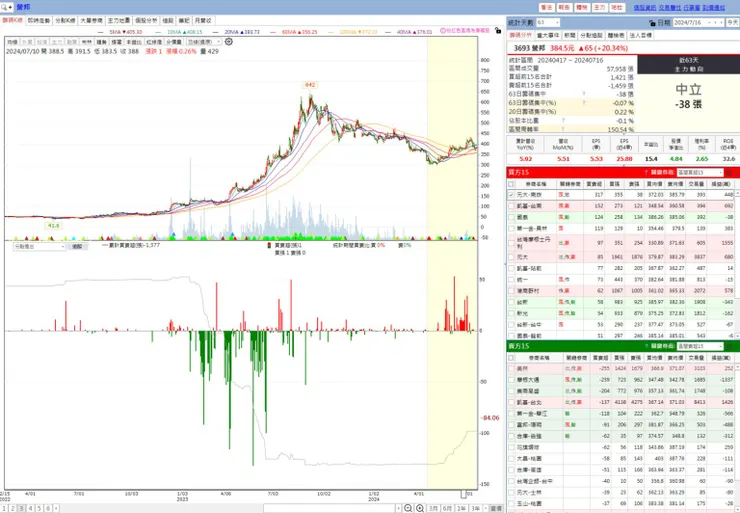Click the 報告 button at top right
740x513 pixels.
tap(563, 8)
